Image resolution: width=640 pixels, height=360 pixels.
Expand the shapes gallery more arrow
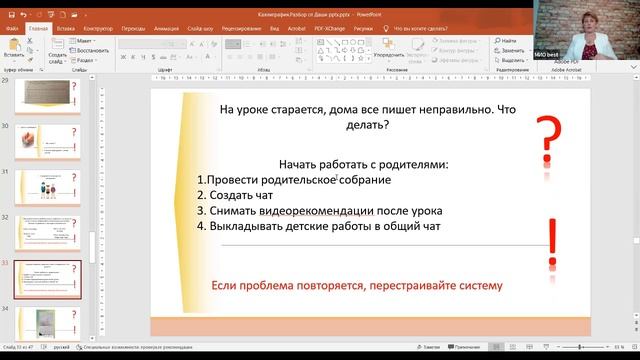point(369,59)
